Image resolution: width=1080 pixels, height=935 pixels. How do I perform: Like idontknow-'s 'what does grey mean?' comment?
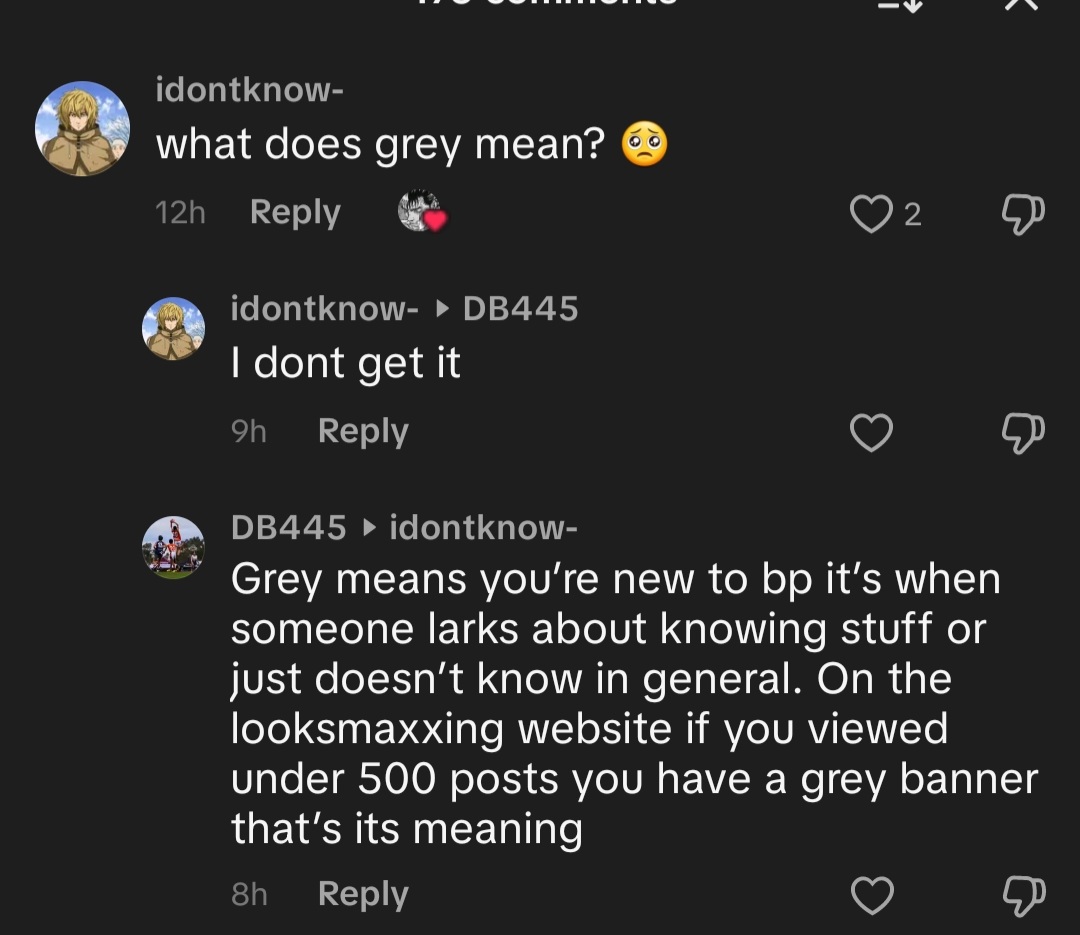point(872,212)
